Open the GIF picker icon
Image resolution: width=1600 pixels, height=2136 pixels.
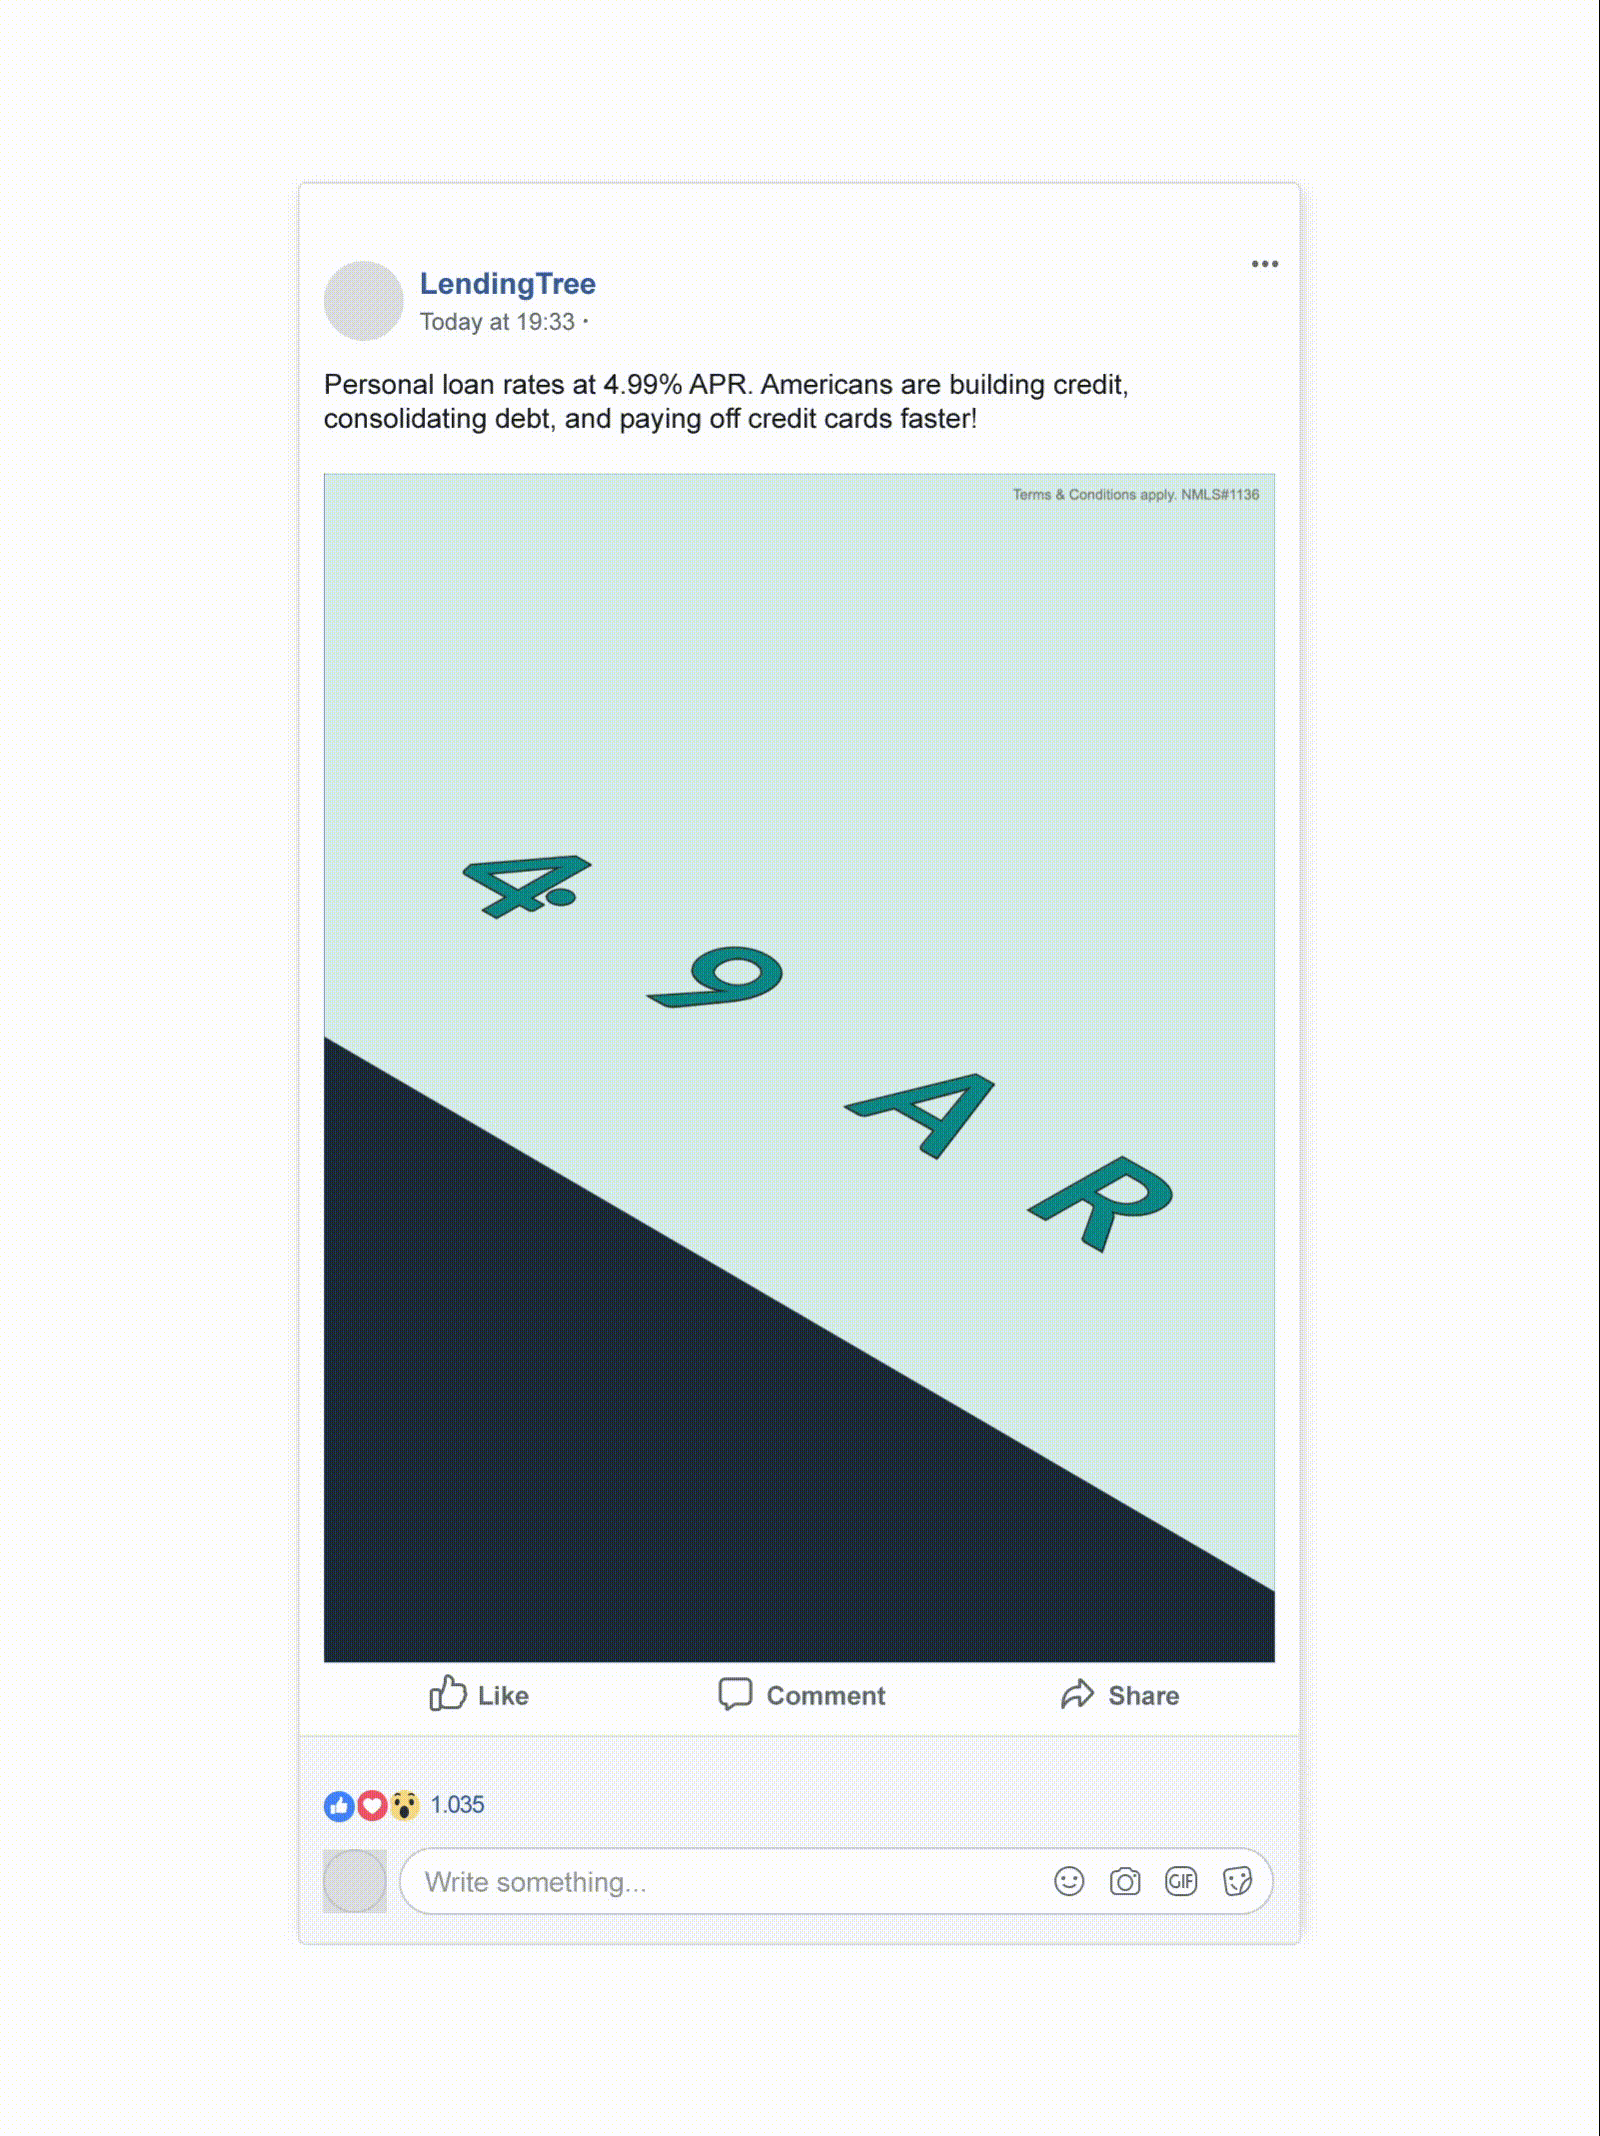[1181, 1882]
